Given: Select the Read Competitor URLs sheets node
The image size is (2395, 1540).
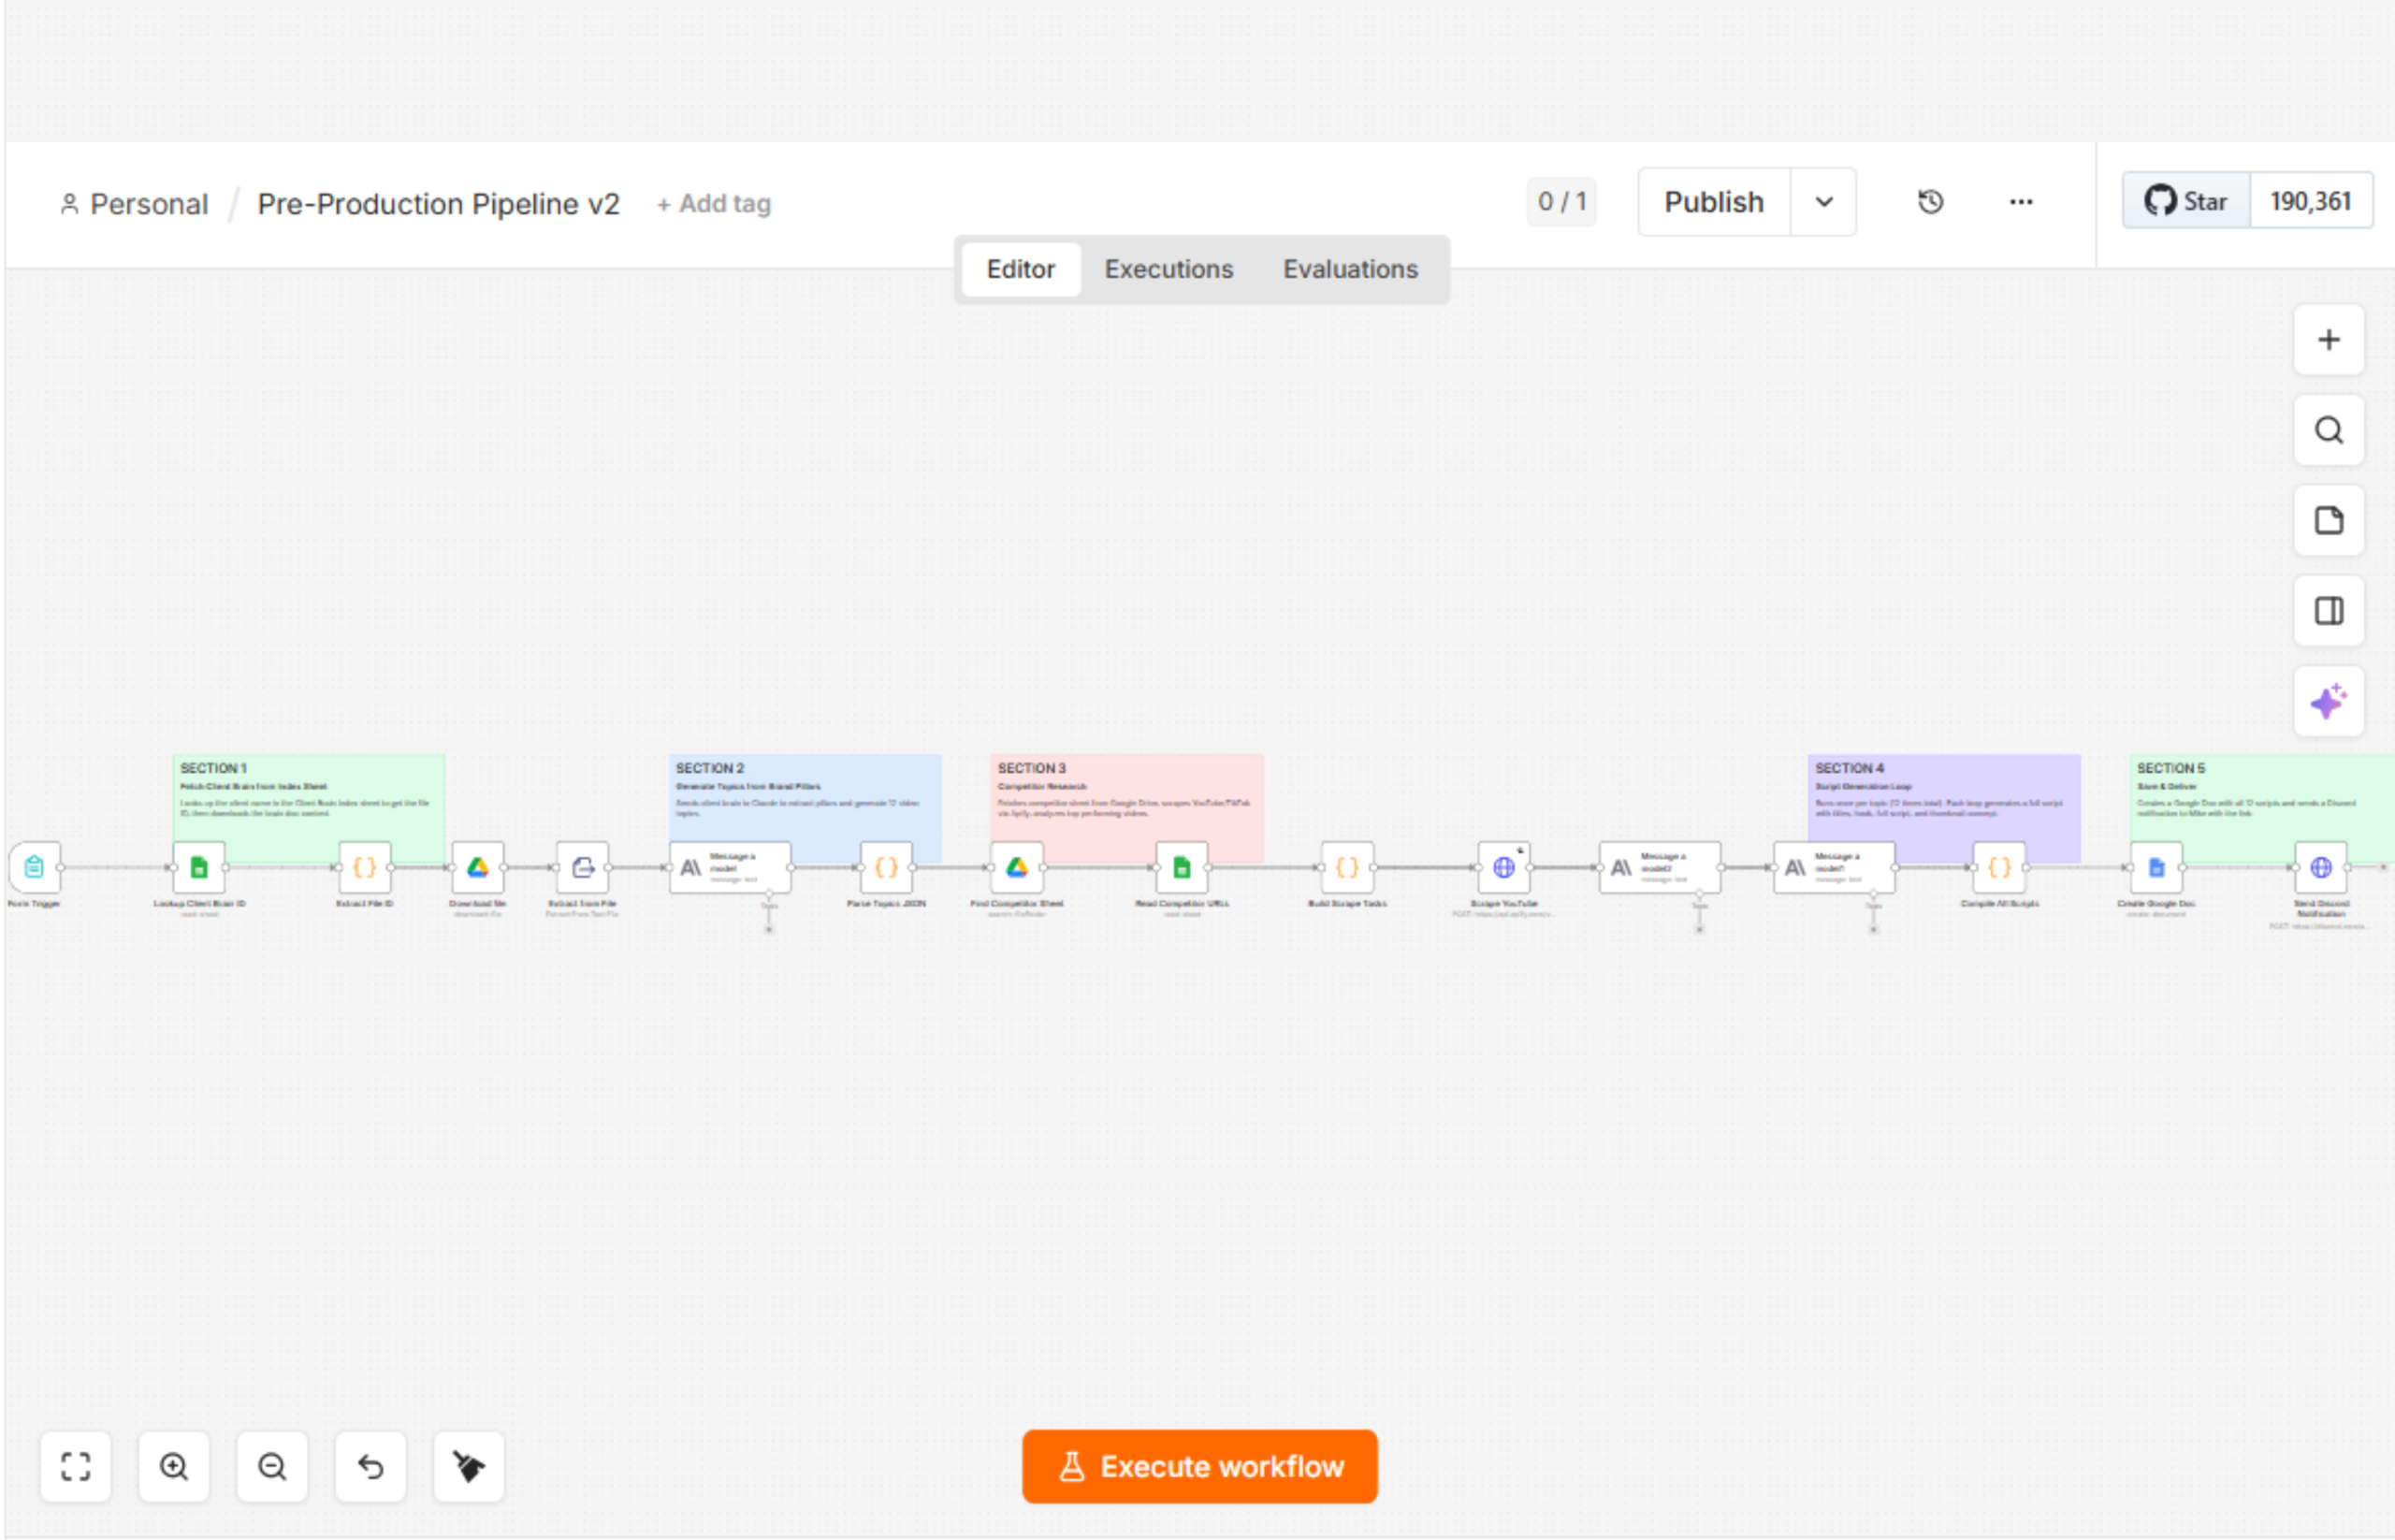Looking at the screenshot, I should tap(1182, 867).
